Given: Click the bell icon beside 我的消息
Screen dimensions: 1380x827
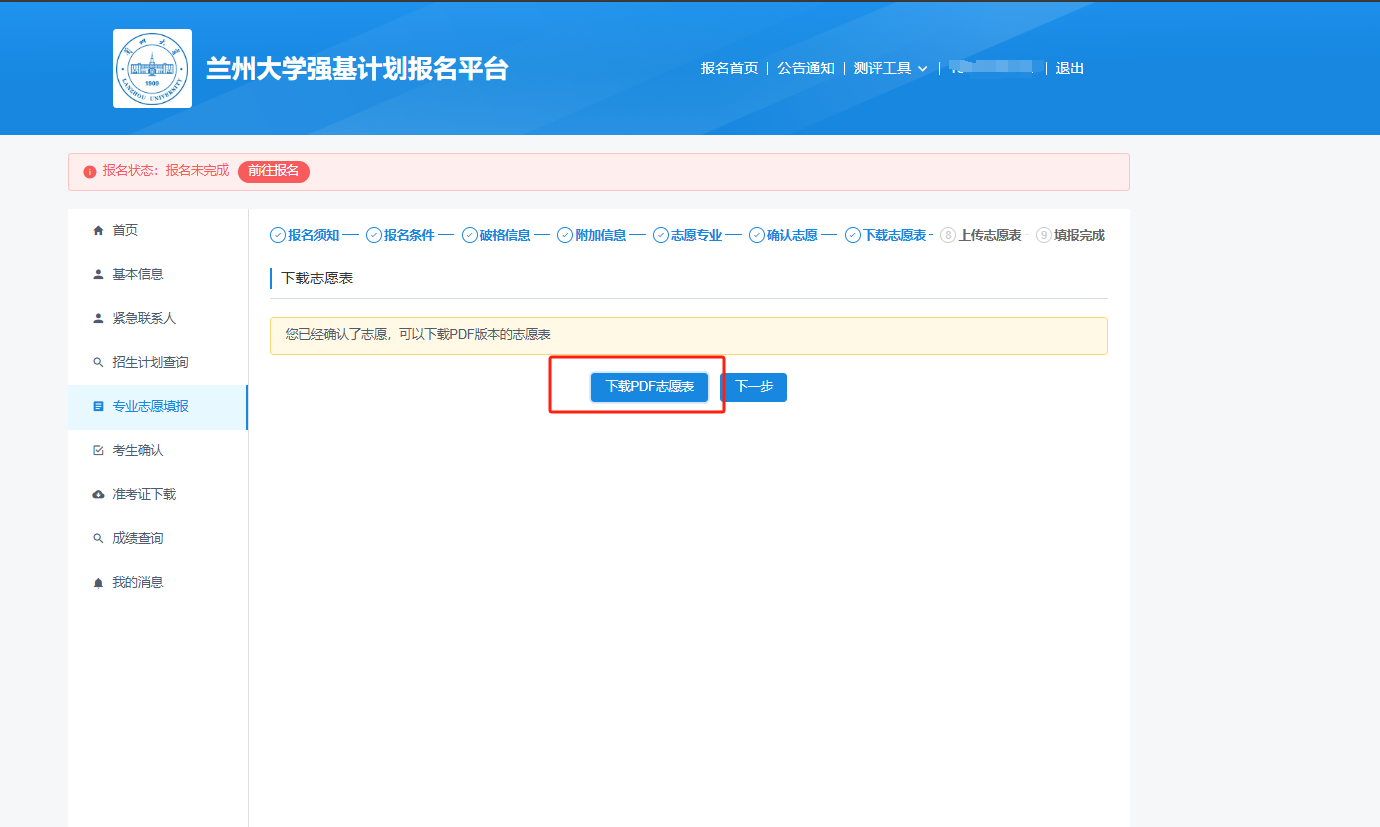Looking at the screenshot, I should (98, 583).
